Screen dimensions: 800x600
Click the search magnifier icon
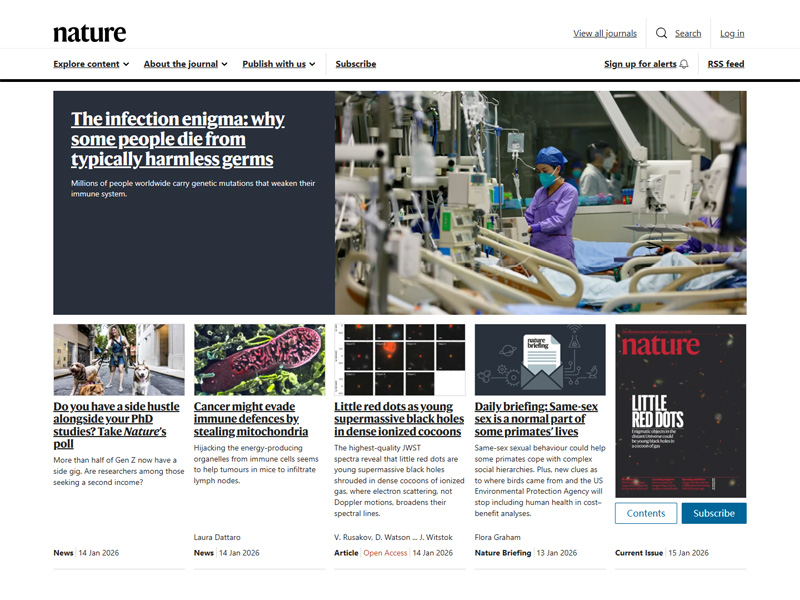coord(661,33)
